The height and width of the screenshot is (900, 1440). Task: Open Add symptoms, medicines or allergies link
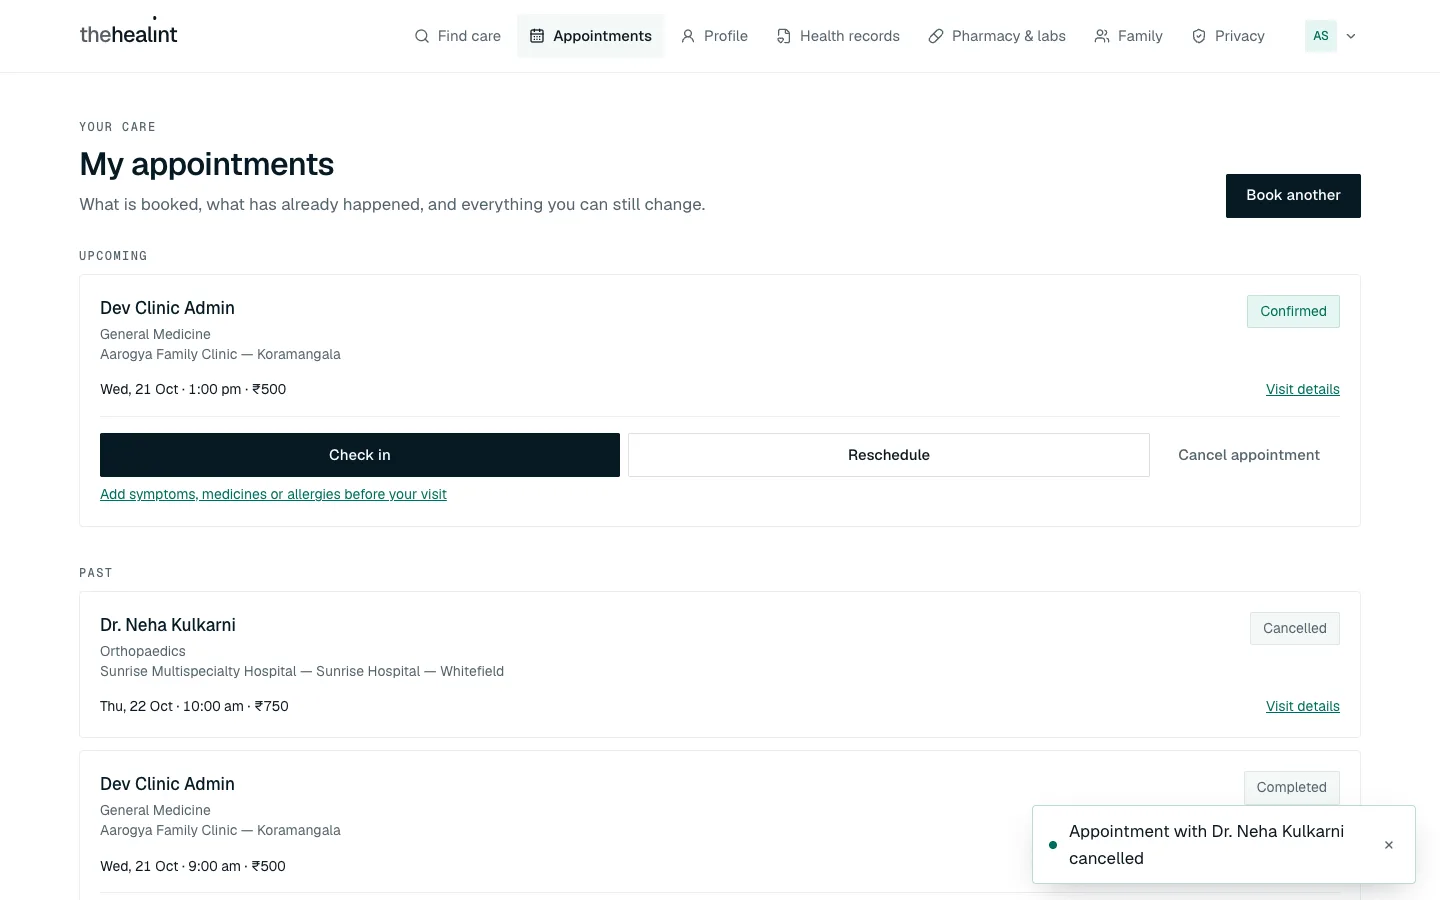click(273, 494)
